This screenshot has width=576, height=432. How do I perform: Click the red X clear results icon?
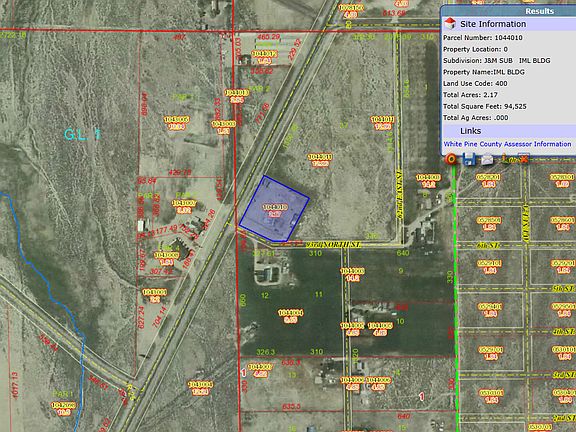(x=524, y=159)
